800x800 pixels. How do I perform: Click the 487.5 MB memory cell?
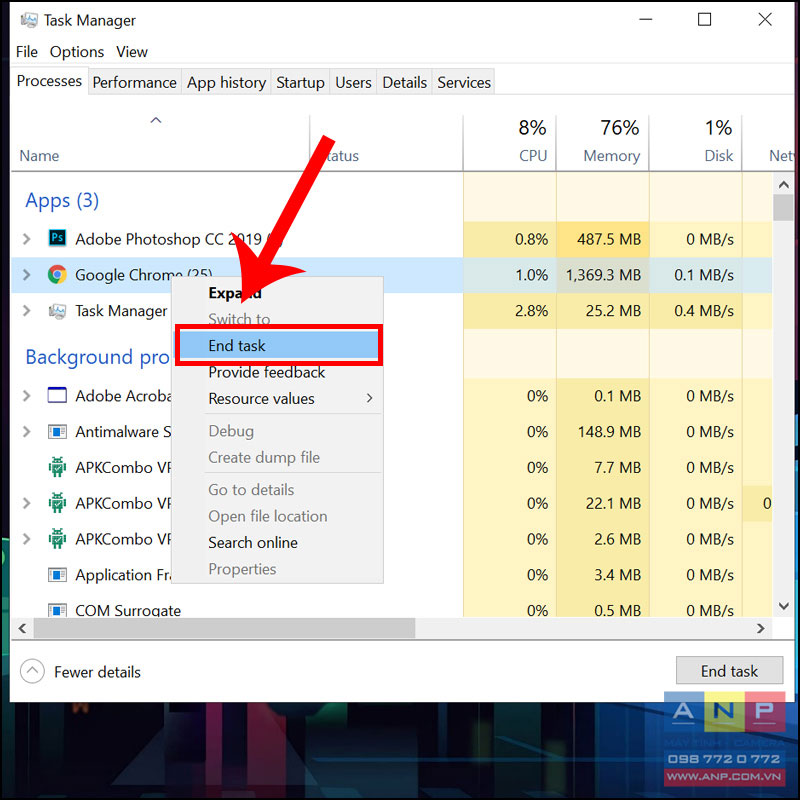point(603,239)
